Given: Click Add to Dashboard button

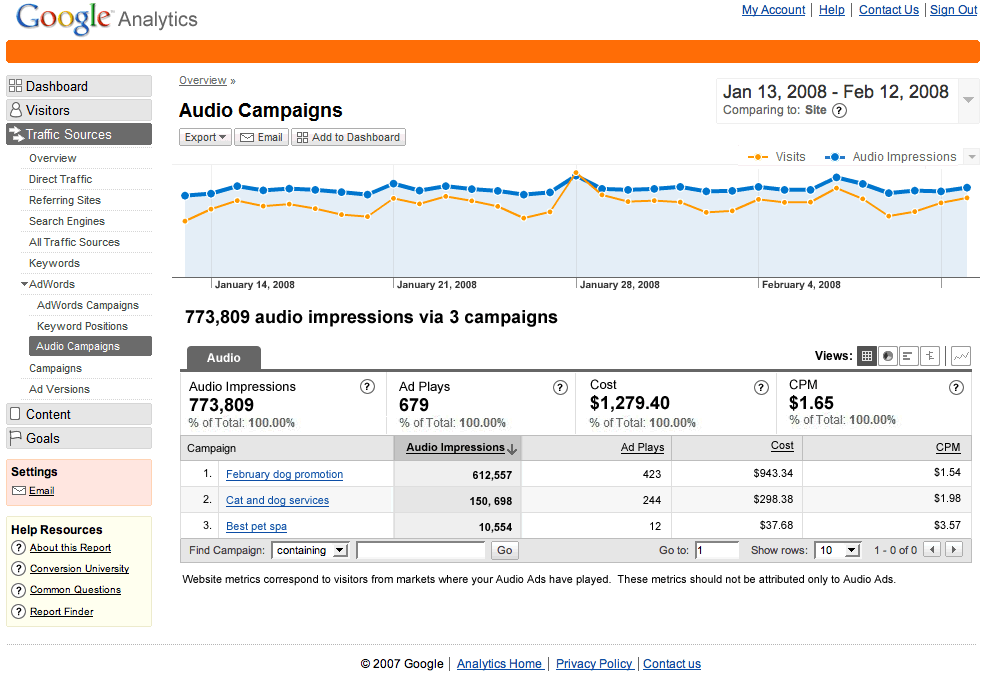Looking at the screenshot, I should 348,137.
